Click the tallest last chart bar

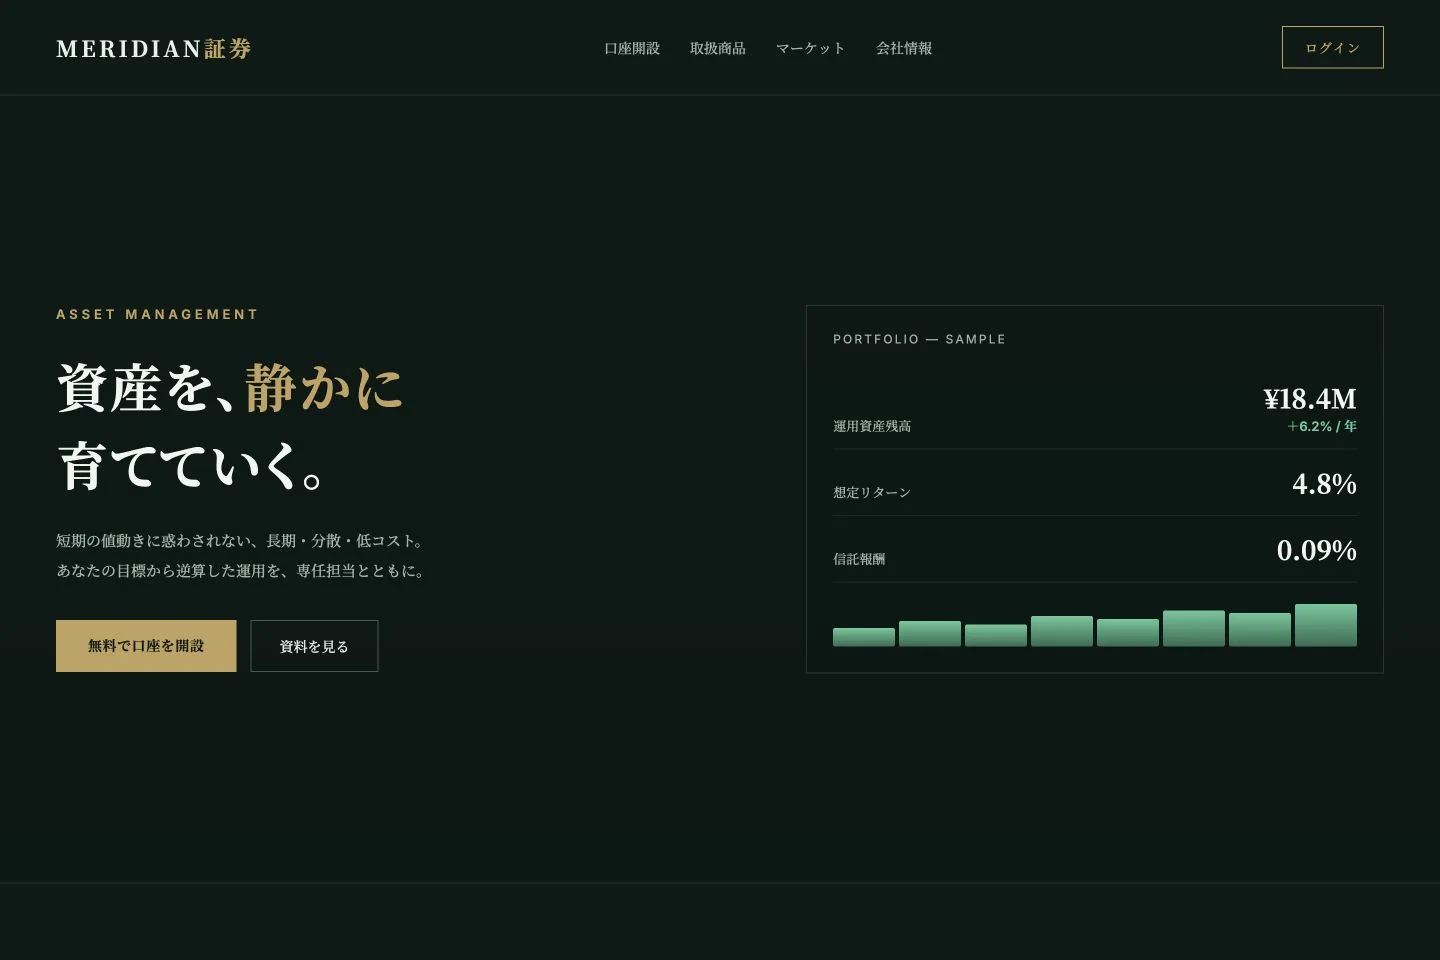point(1326,625)
